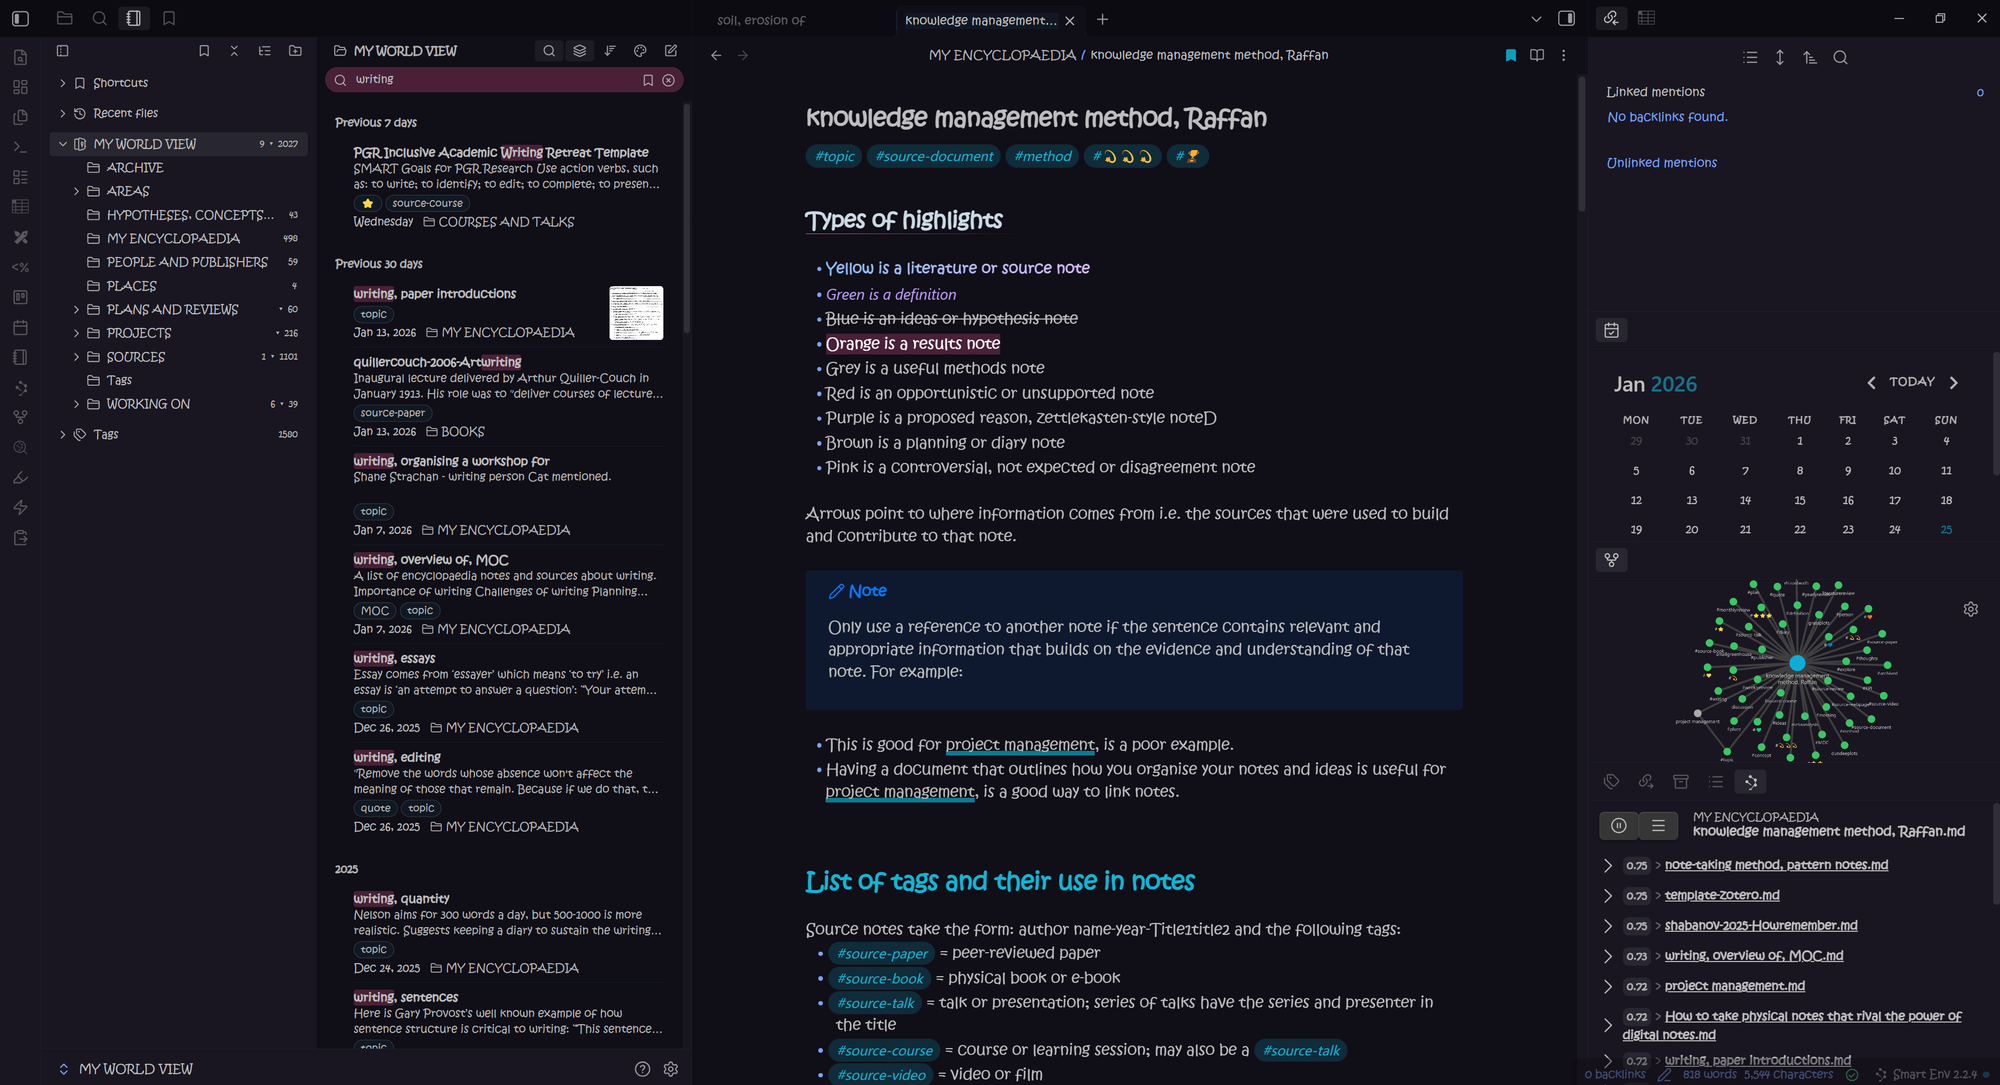The height and width of the screenshot is (1085, 2000).
Task: Expand the SOURCES folder
Action: 76,357
